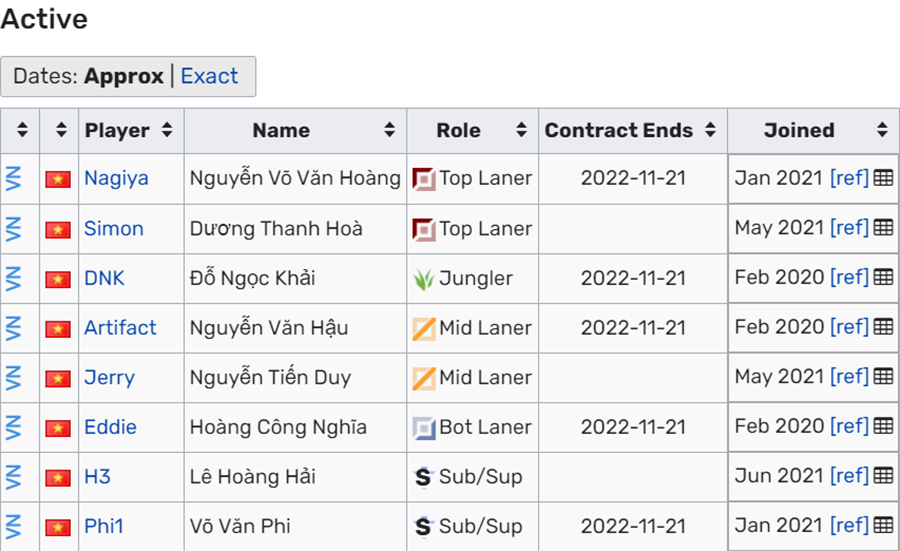This screenshot has height=551, width=900.
Task: Click the Jungler role icon for DNK
Action: coord(424,279)
